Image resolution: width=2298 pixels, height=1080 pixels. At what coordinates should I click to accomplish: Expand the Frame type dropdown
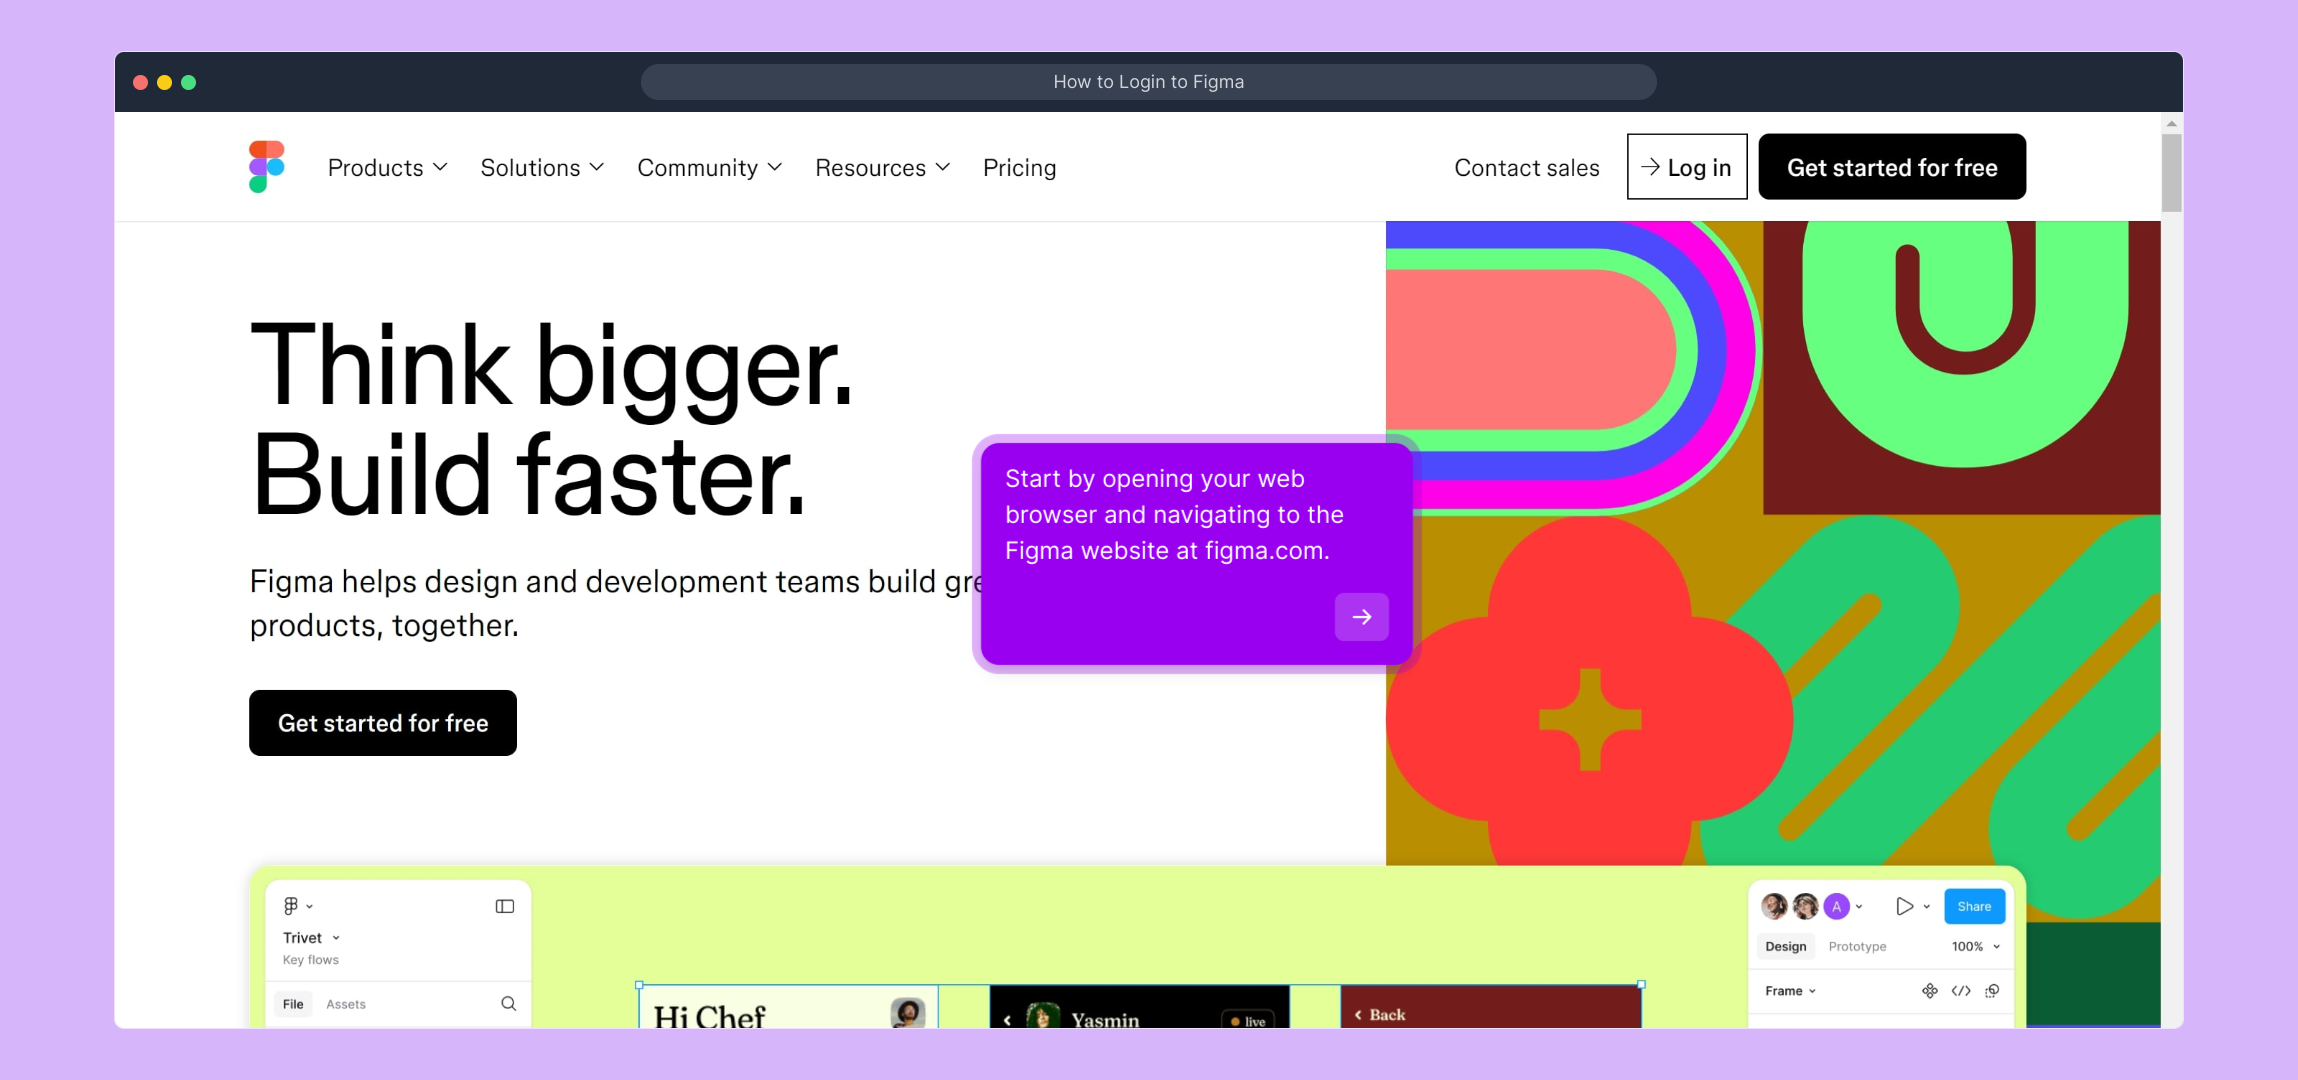[1790, 991]
